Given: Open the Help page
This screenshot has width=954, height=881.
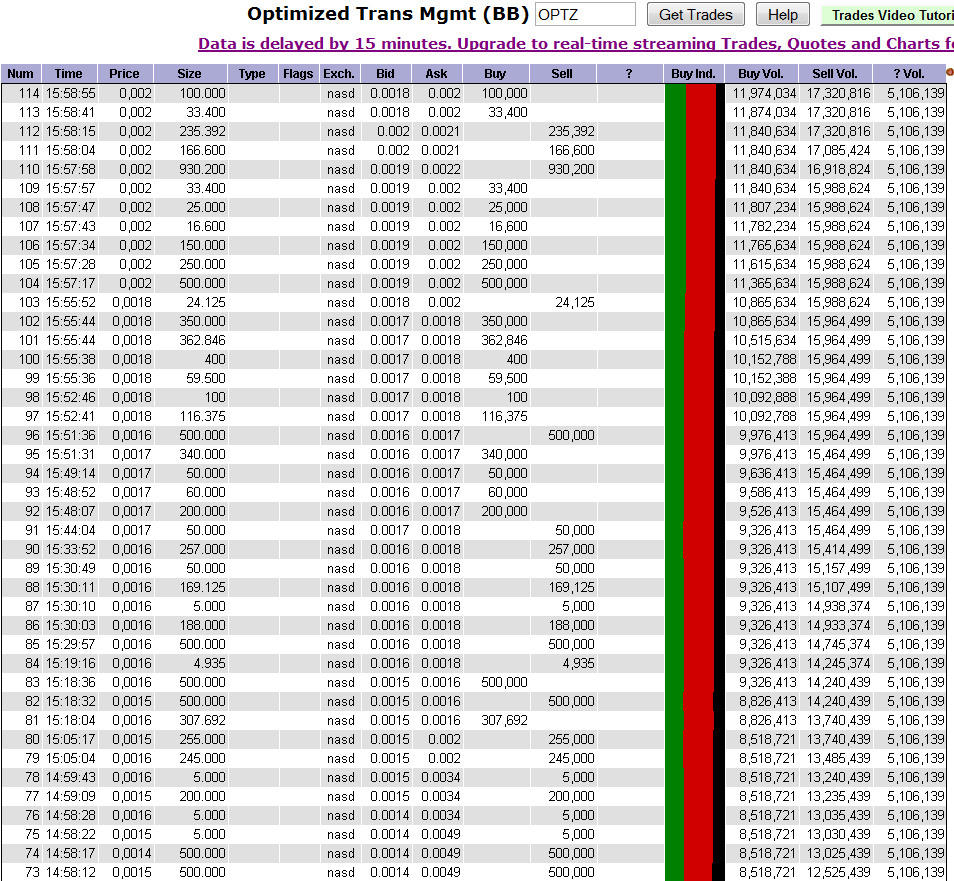Looking at the screenshot, I should (783, 14).
